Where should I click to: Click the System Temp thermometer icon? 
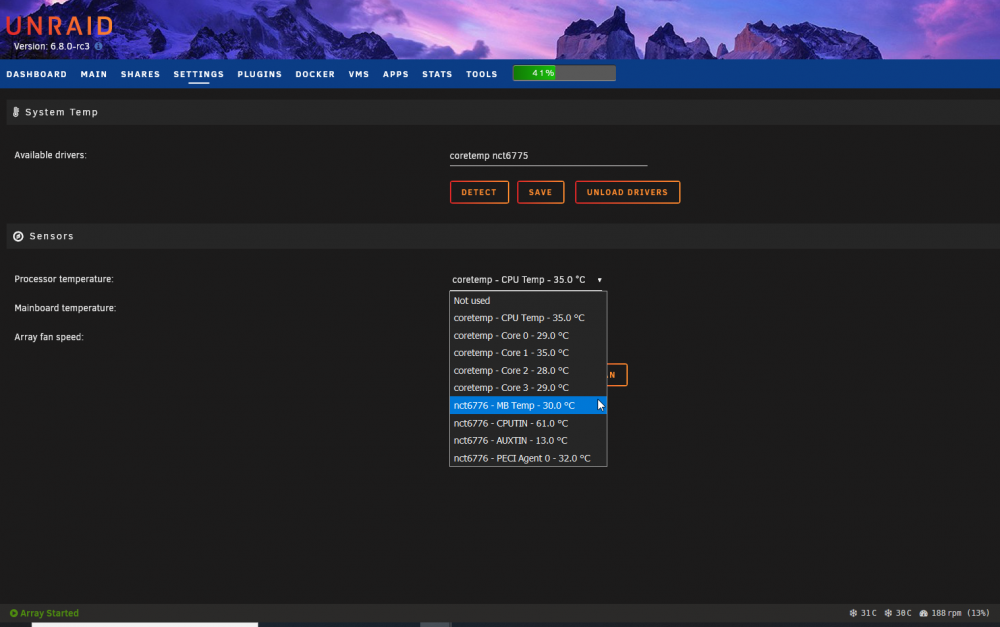coord(16,112)
